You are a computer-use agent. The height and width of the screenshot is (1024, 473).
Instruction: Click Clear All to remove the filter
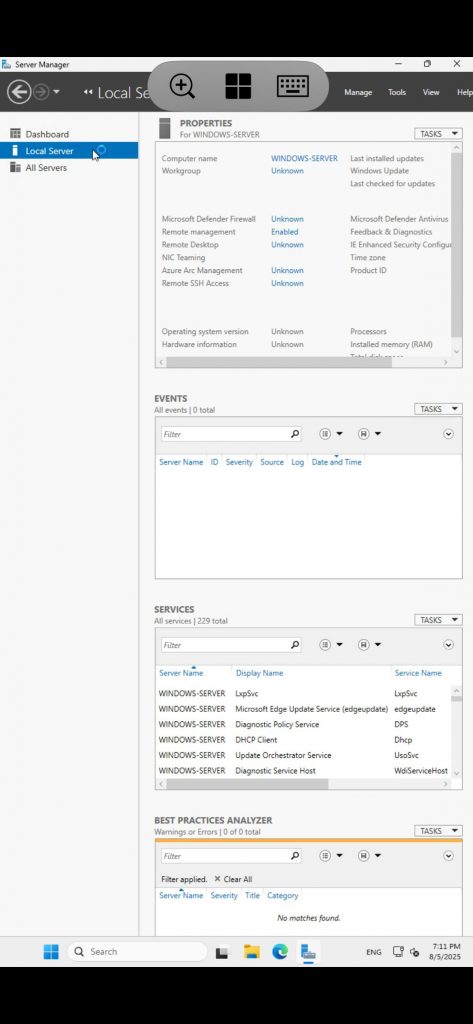coord(233,879)
